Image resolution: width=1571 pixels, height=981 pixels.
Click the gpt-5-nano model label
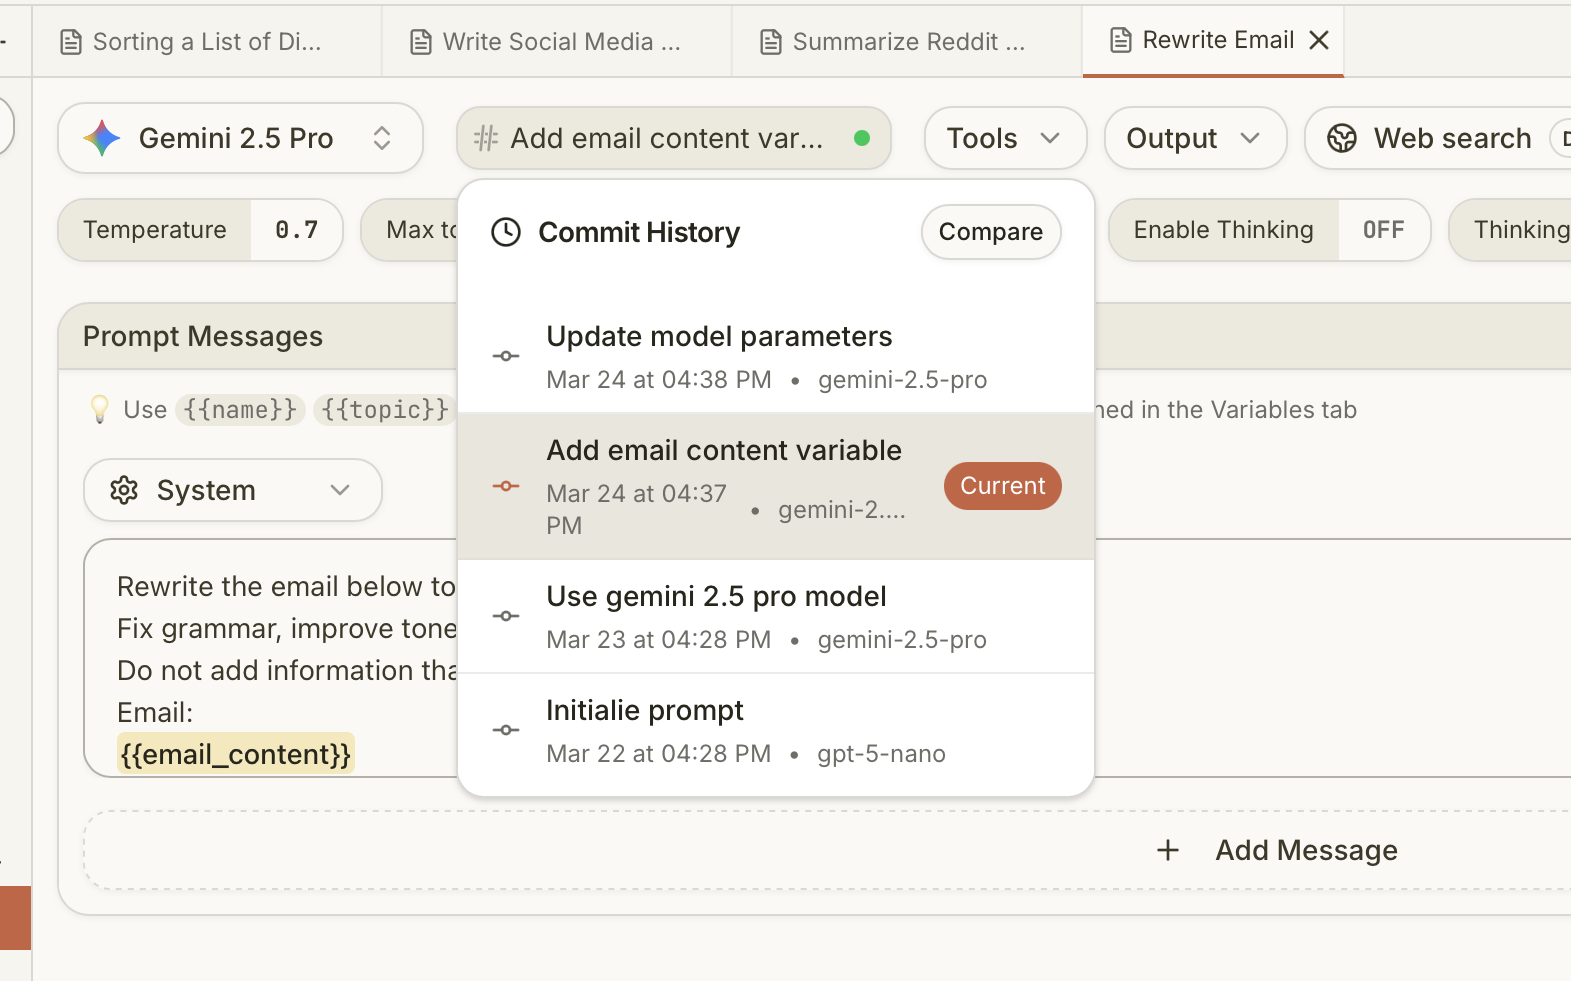point(881,754)
